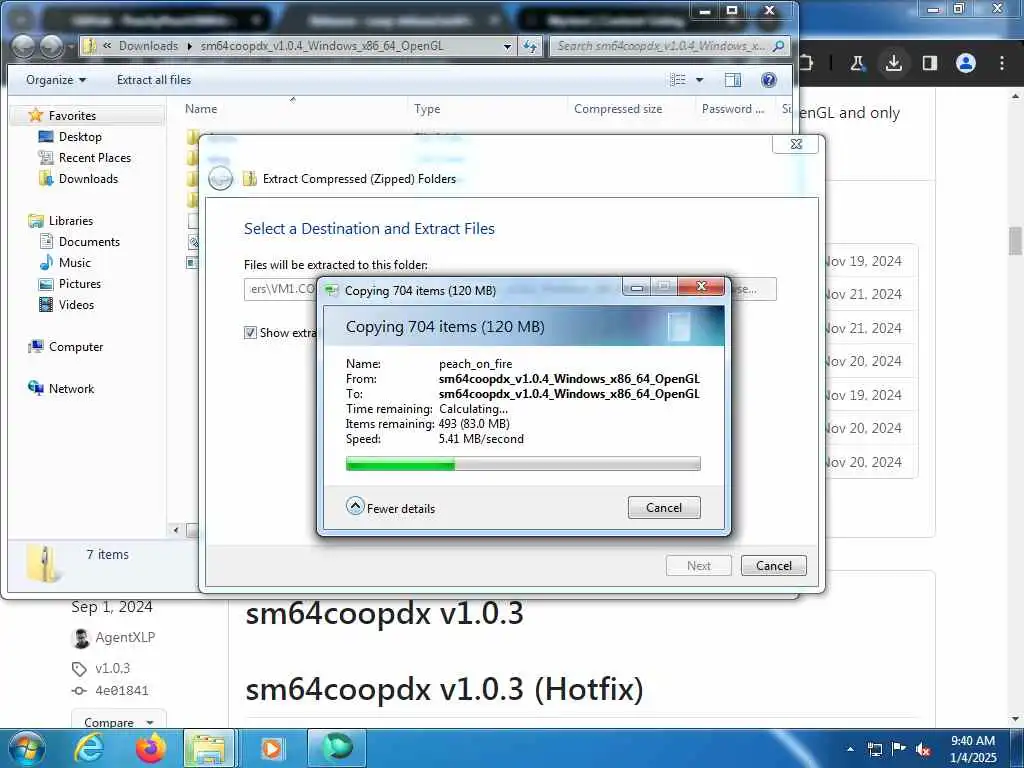Click Downloads in address breadcrumb
The image size is (1024, 768).
coord(148,46)
